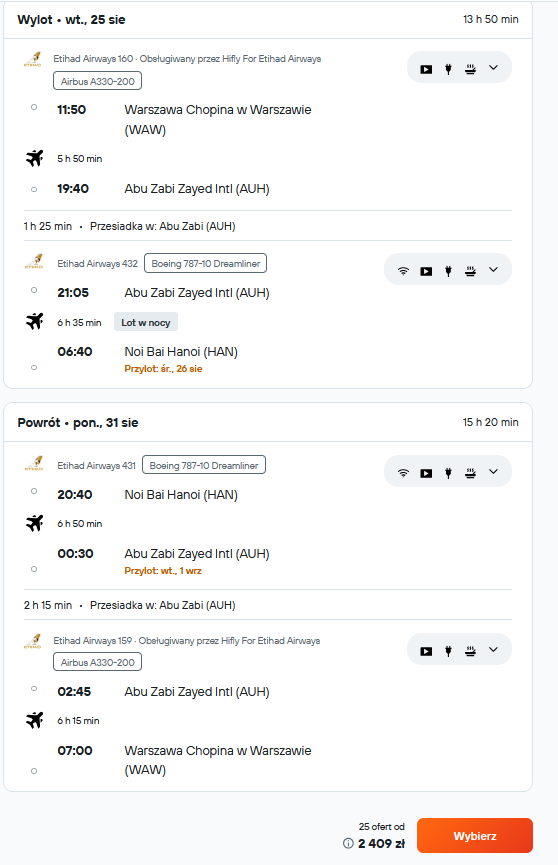Click the video icon for Etihad Airways 159
The width and height of the screenshot is (558, 865).
[426, 651]
